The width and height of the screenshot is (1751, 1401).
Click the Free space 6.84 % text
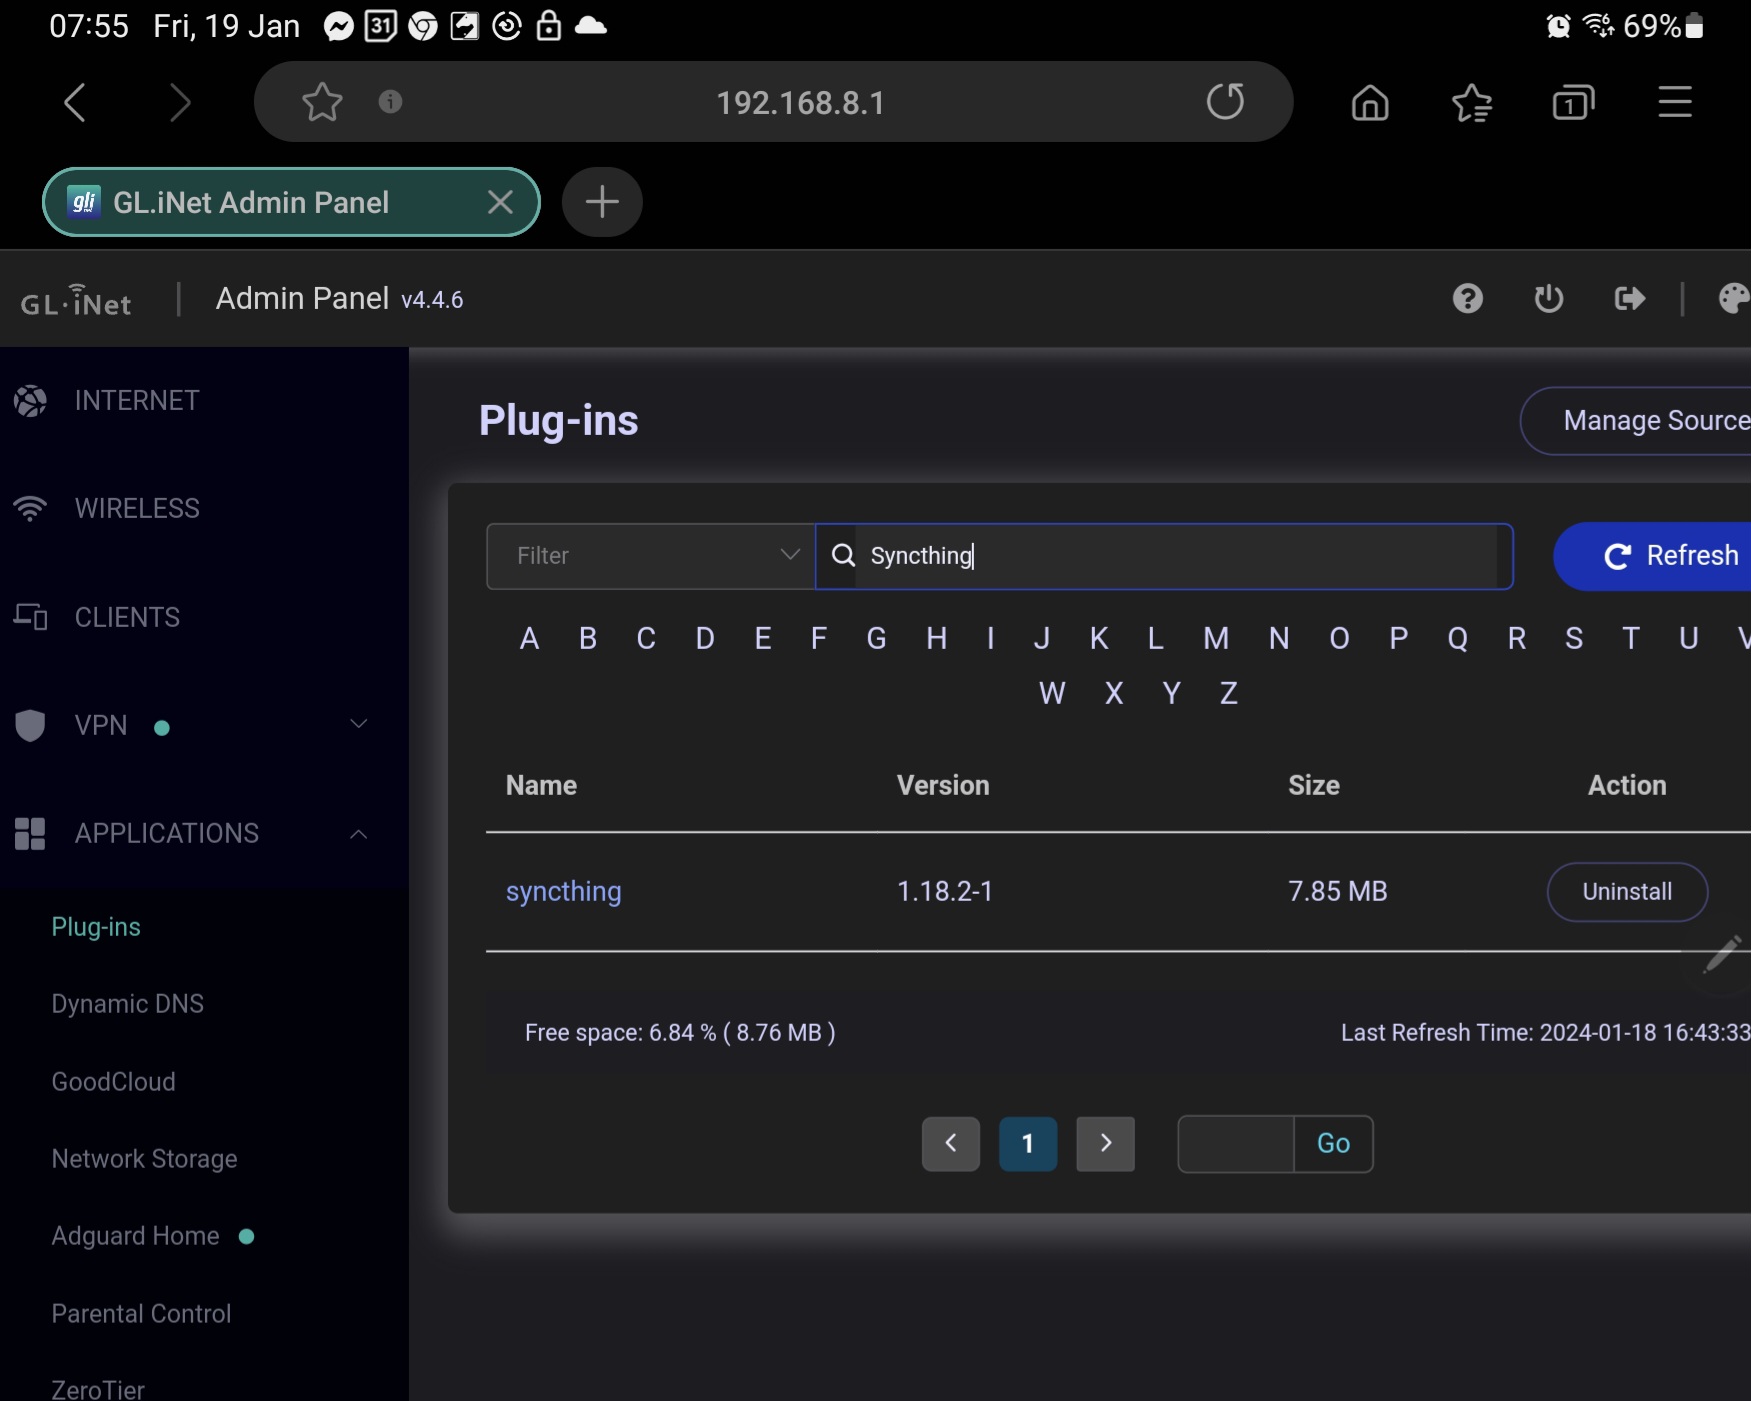680,1033
